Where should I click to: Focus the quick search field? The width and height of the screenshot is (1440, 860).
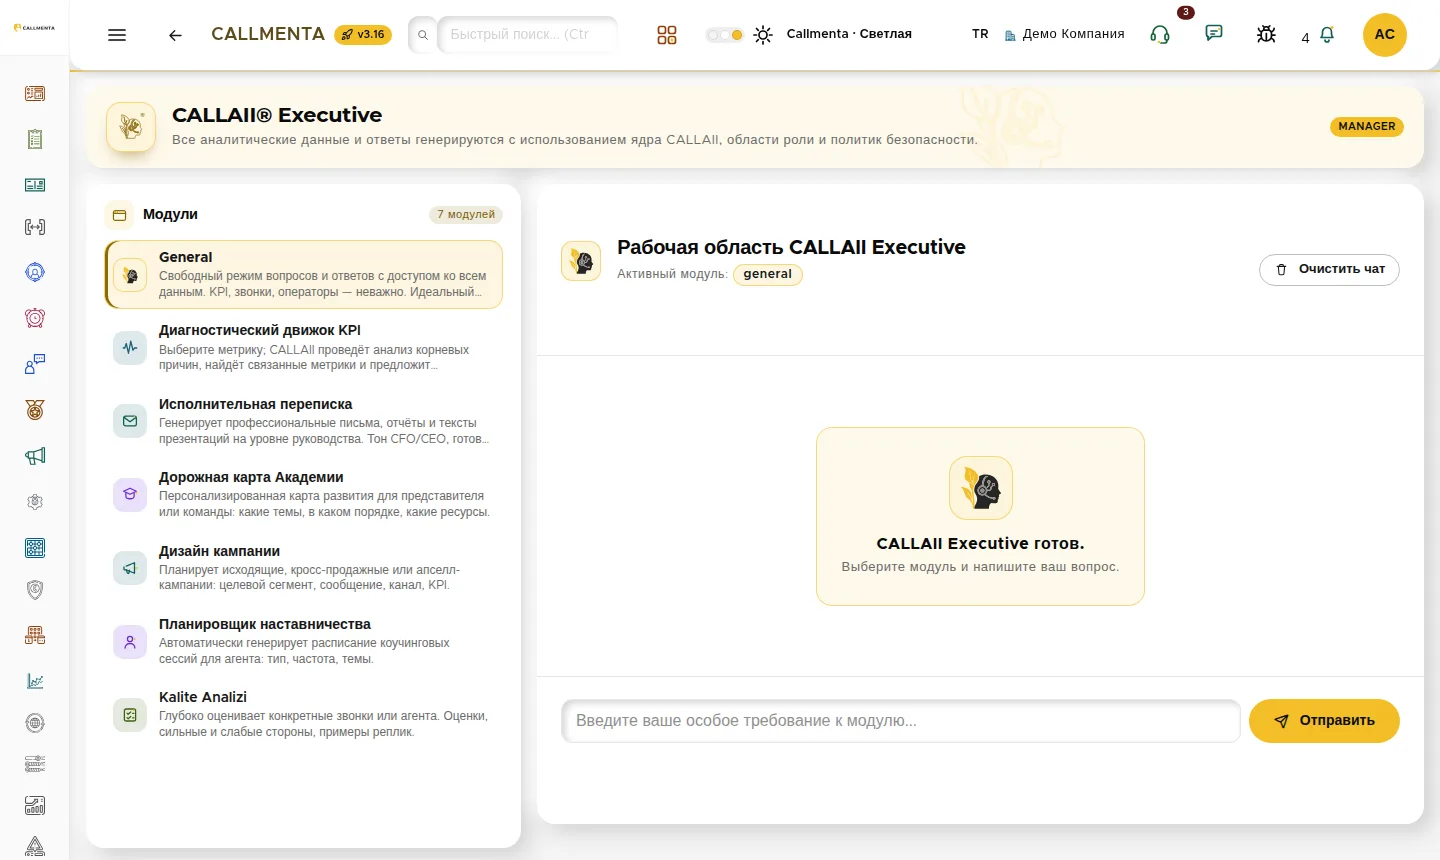pyautogui.click(x=527, y=34)
